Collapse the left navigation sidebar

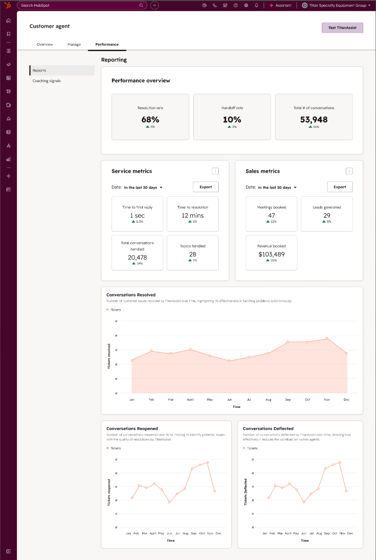(9, 551)
